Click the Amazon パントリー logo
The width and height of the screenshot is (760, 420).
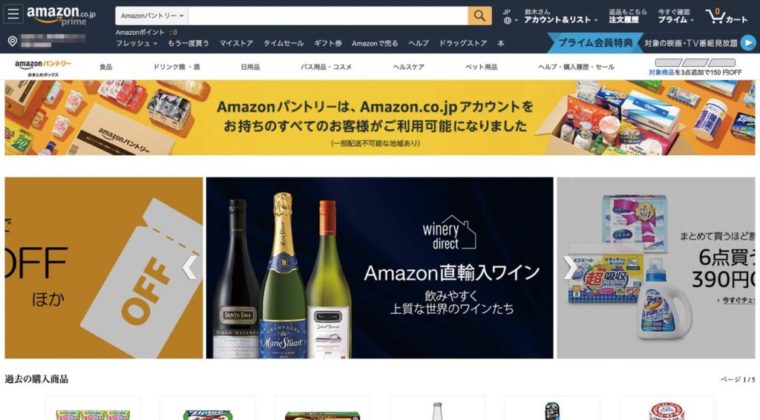click(43, 67)
